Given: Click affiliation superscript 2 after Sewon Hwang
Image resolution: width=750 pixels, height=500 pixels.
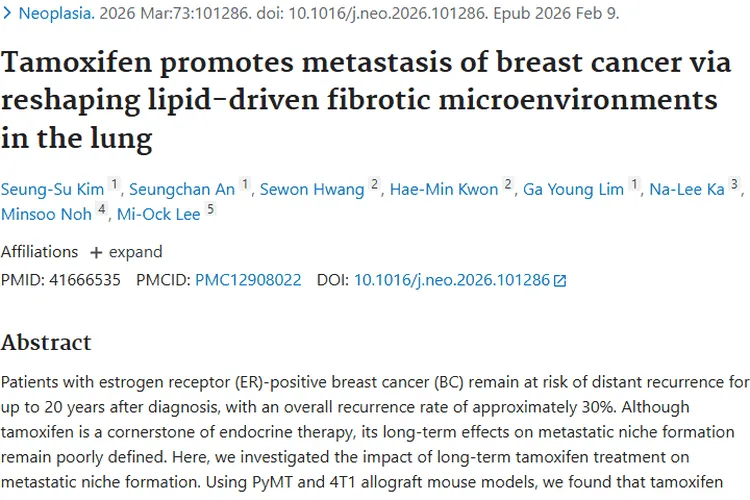Looking at the screenshot, I should click(x=374, y=185).
